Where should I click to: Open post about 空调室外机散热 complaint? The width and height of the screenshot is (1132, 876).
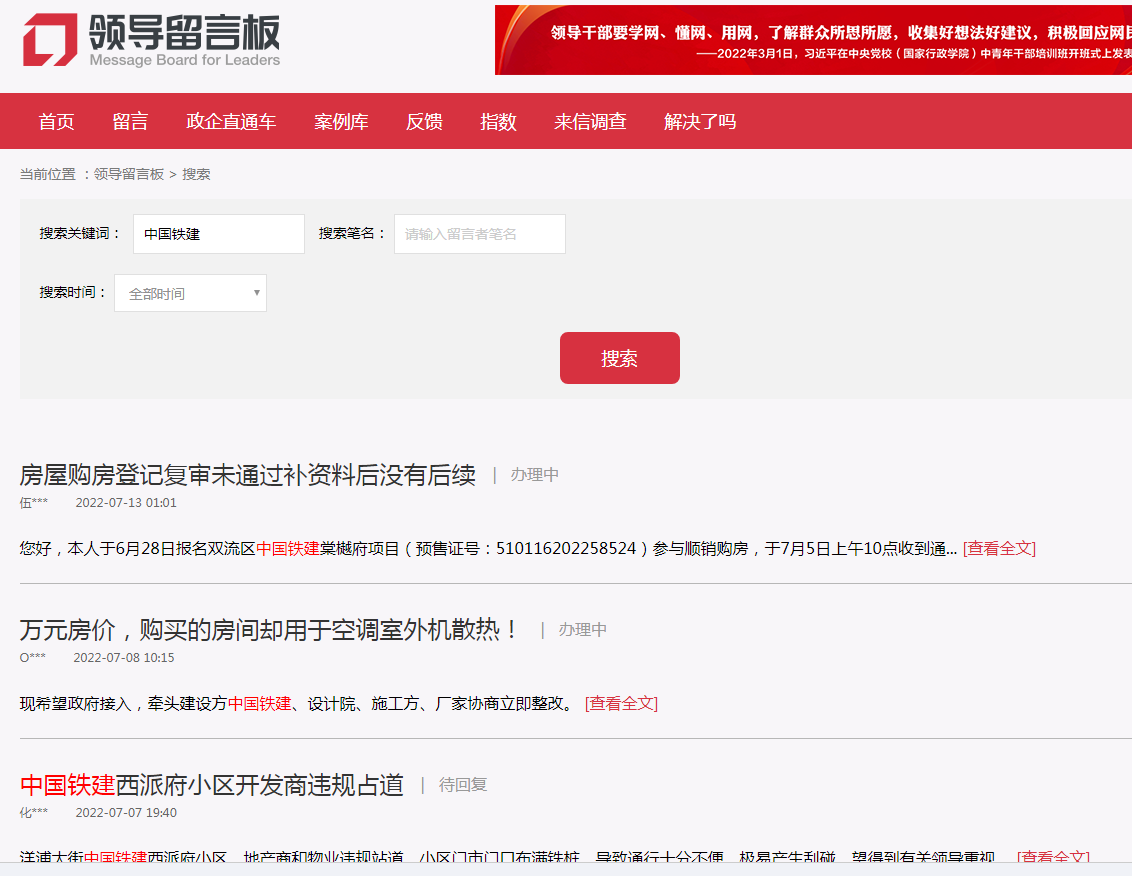[270, 630]
